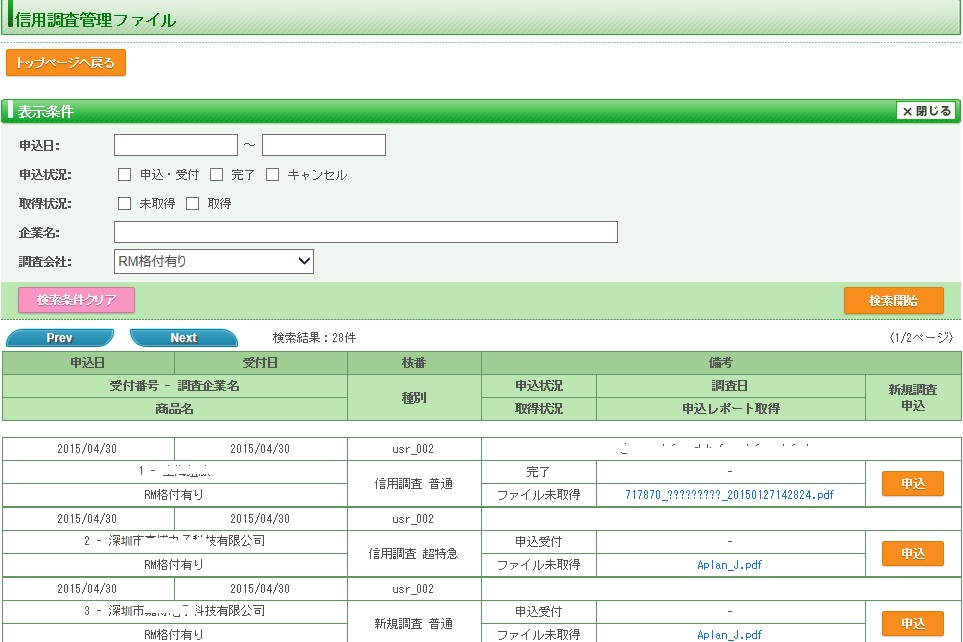Viewport: 963px width, 642px height.
Task: Go to previous page with Prev
Action: [x=60, y=338]
